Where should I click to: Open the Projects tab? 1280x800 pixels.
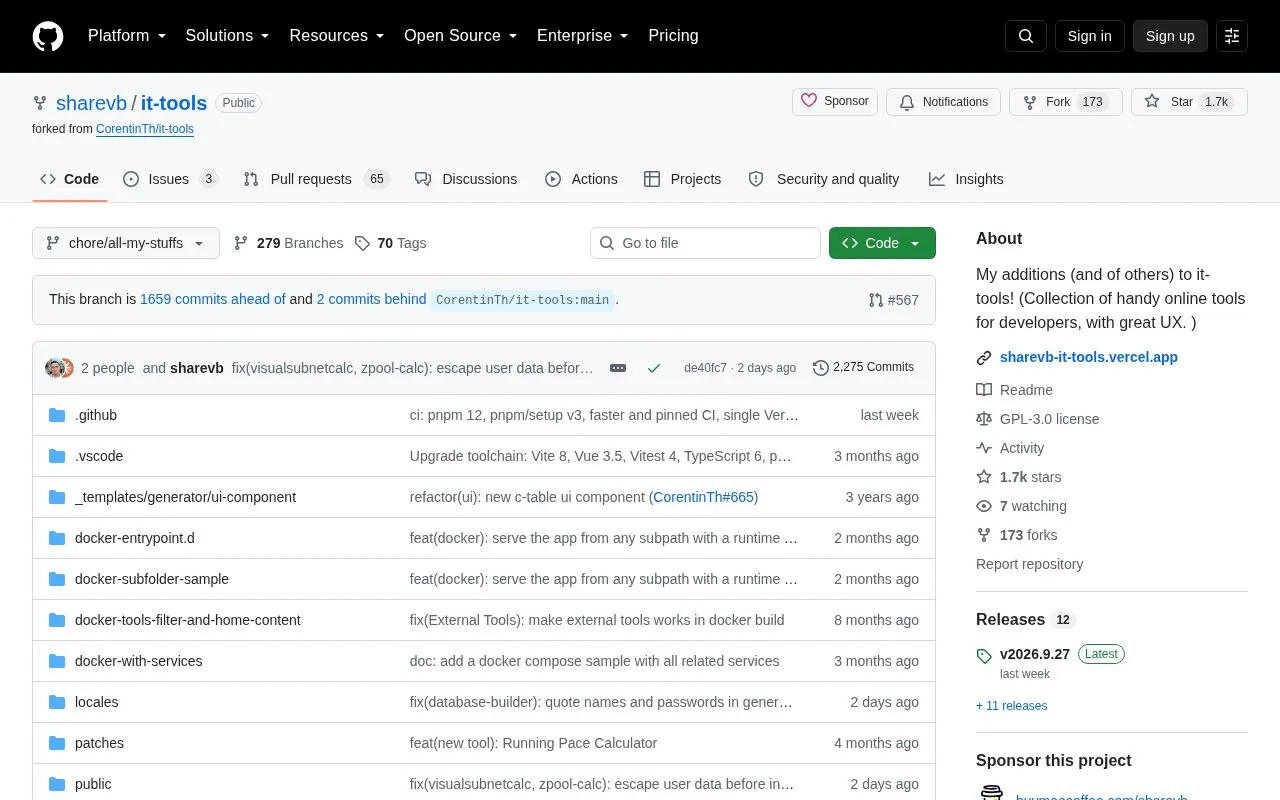pyautogui.click(x=682, y=179)
